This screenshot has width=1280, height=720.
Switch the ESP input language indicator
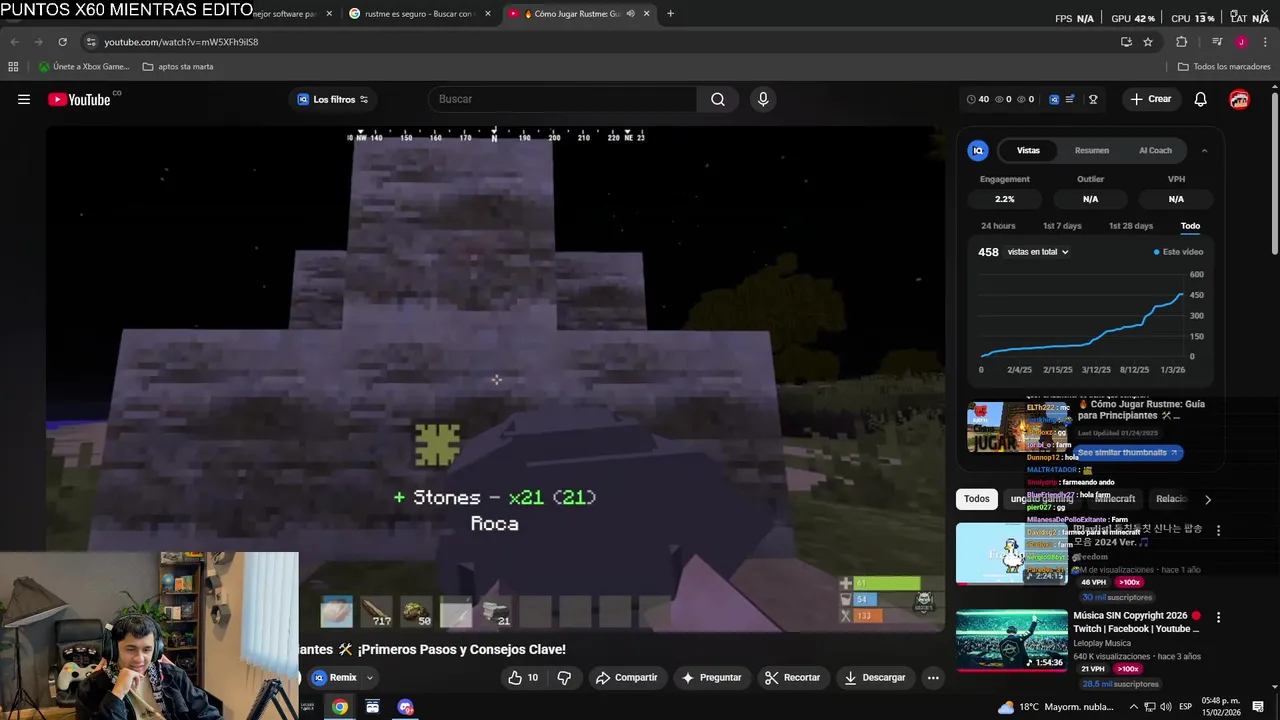[1185, 707]
